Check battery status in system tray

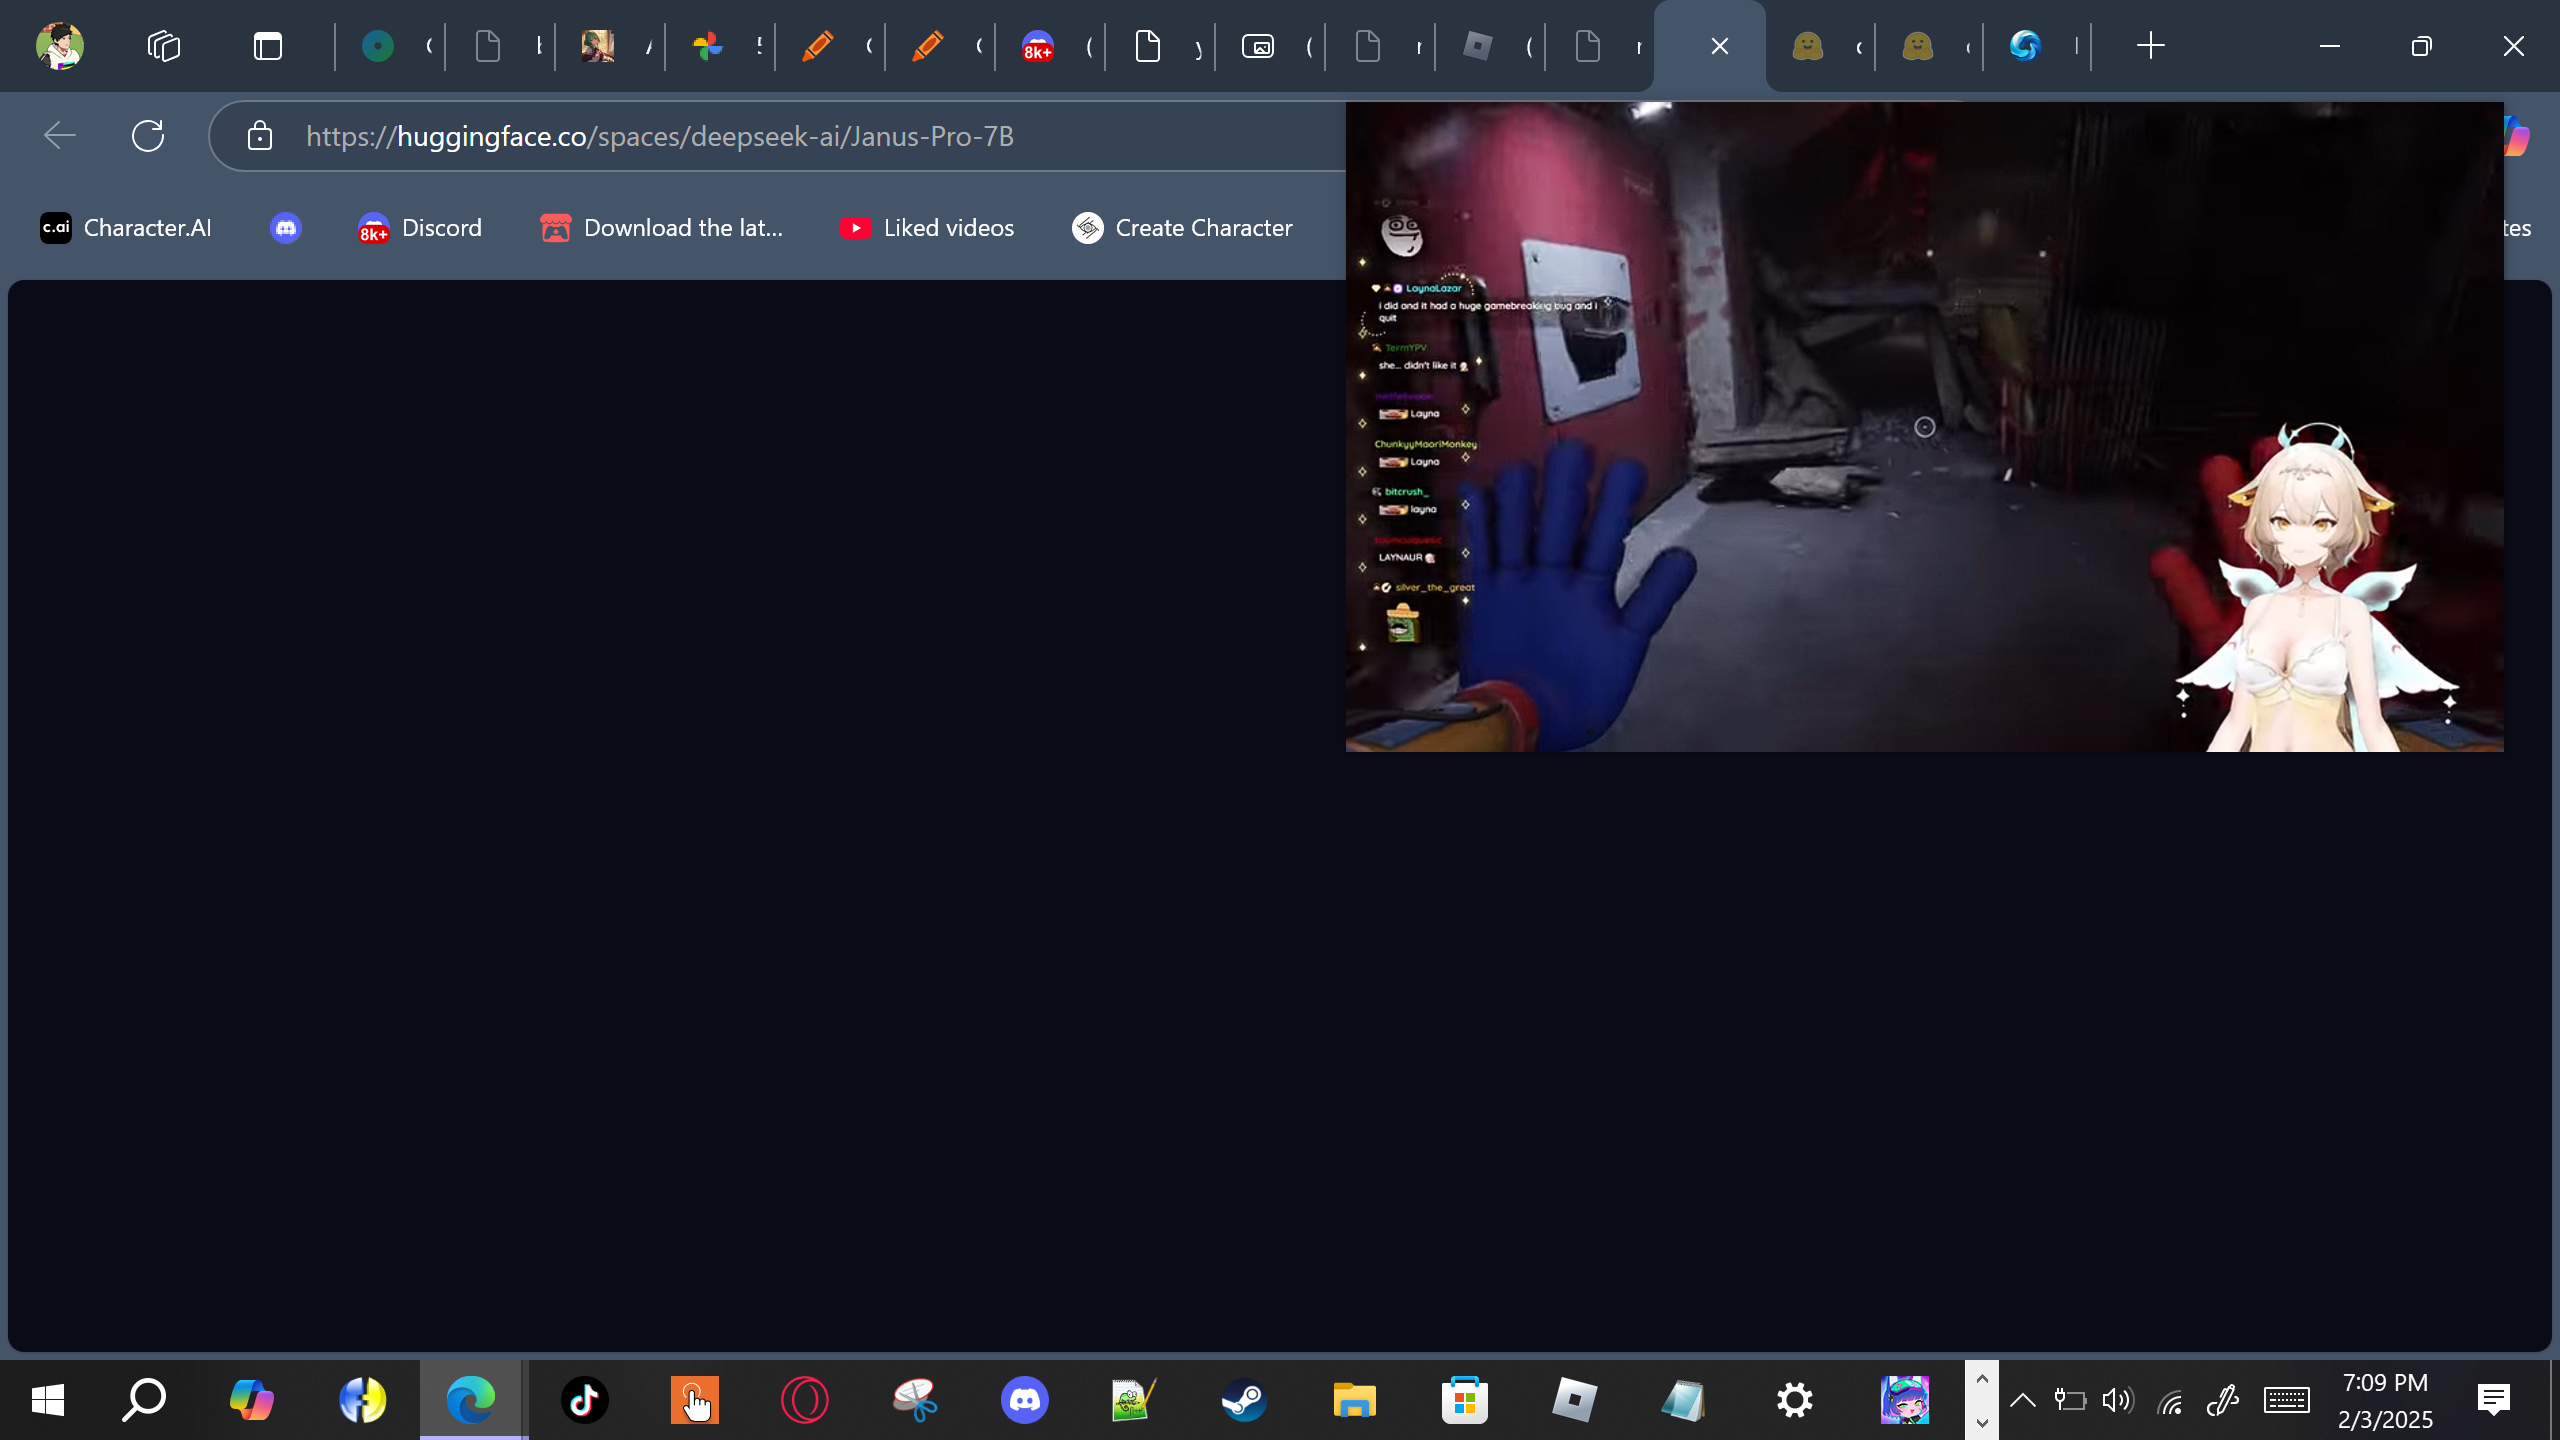coord(2070,1400)
